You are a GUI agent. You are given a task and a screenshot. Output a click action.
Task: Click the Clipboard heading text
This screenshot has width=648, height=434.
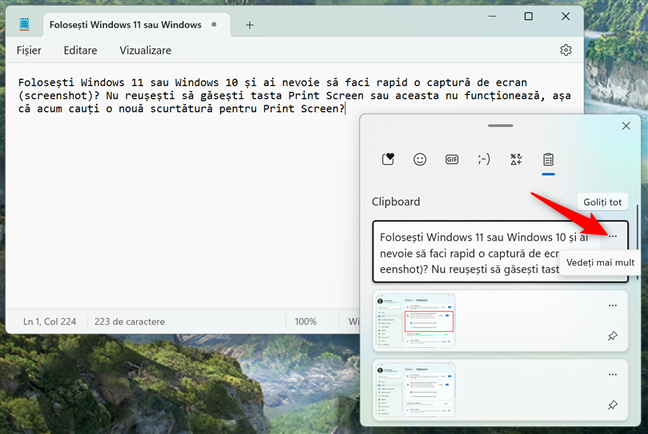coord(395,202)
